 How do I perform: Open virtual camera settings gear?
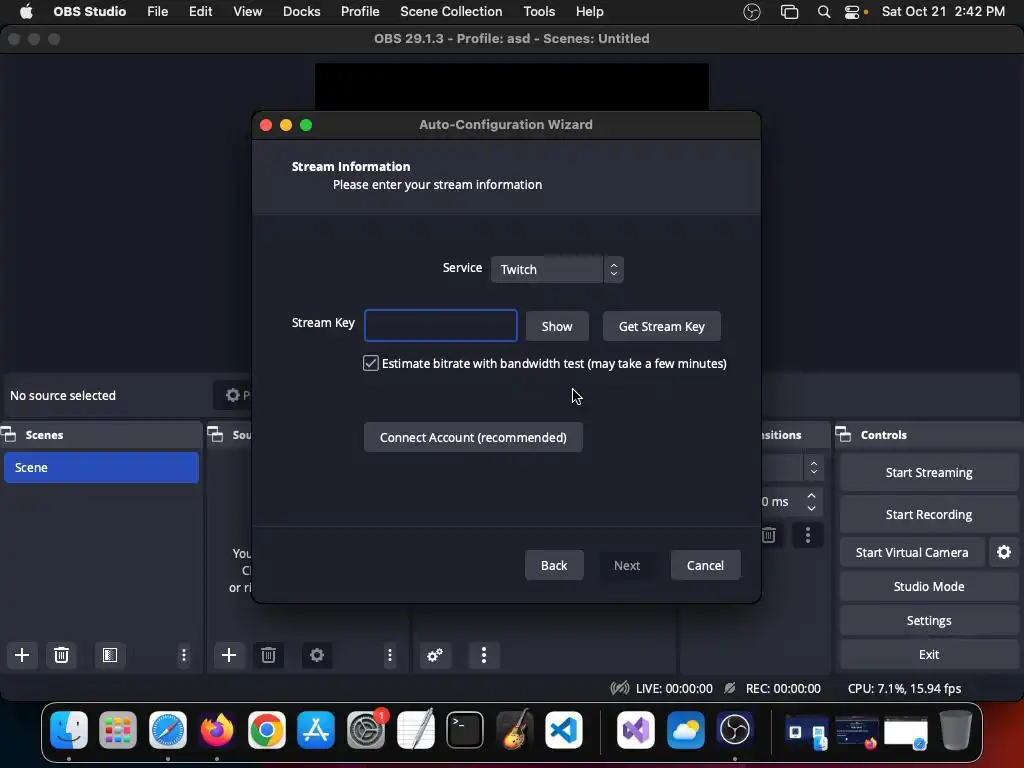coord(1004,552)
